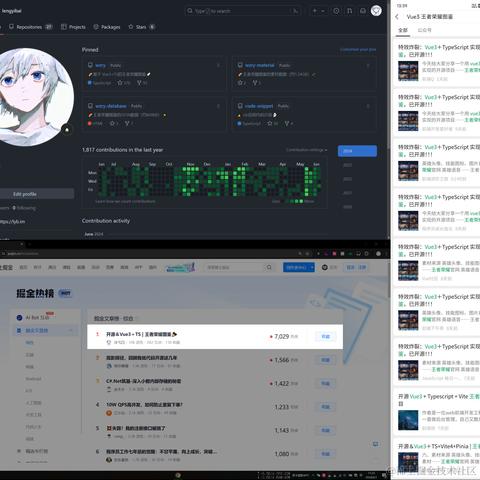Click the '1,817 contributions in the last year' text
480x480 pixels.
click(x=122, y=150)
